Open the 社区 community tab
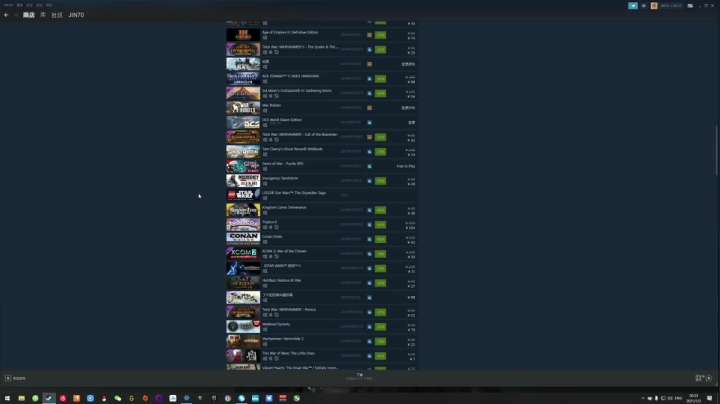 [x=57, y=15]
